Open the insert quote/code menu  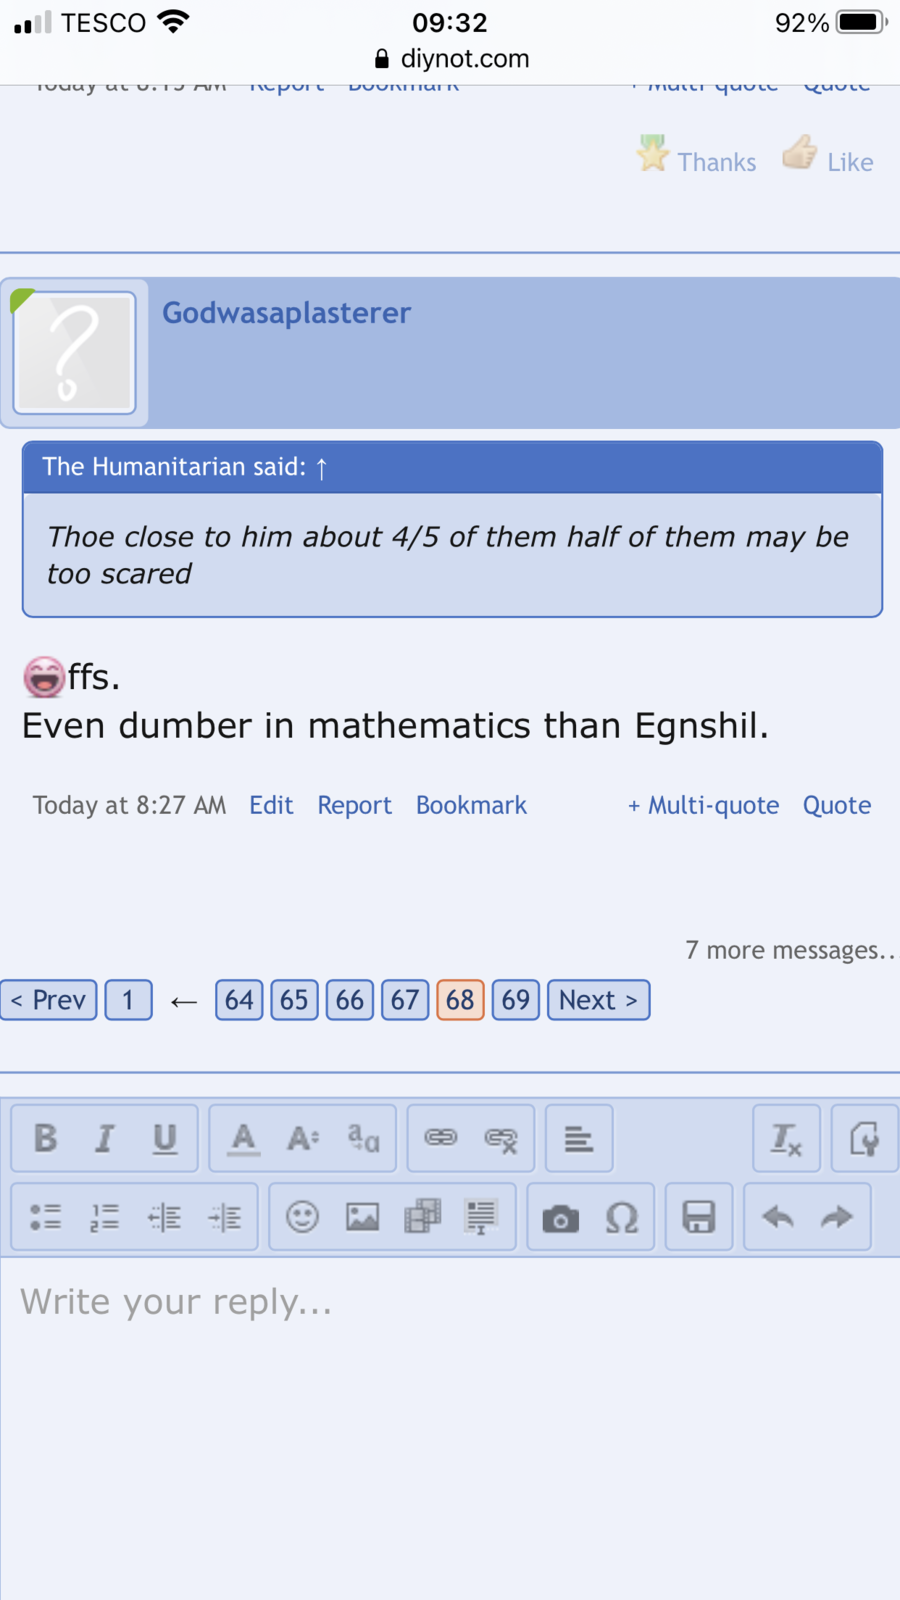click(482, 1217)
